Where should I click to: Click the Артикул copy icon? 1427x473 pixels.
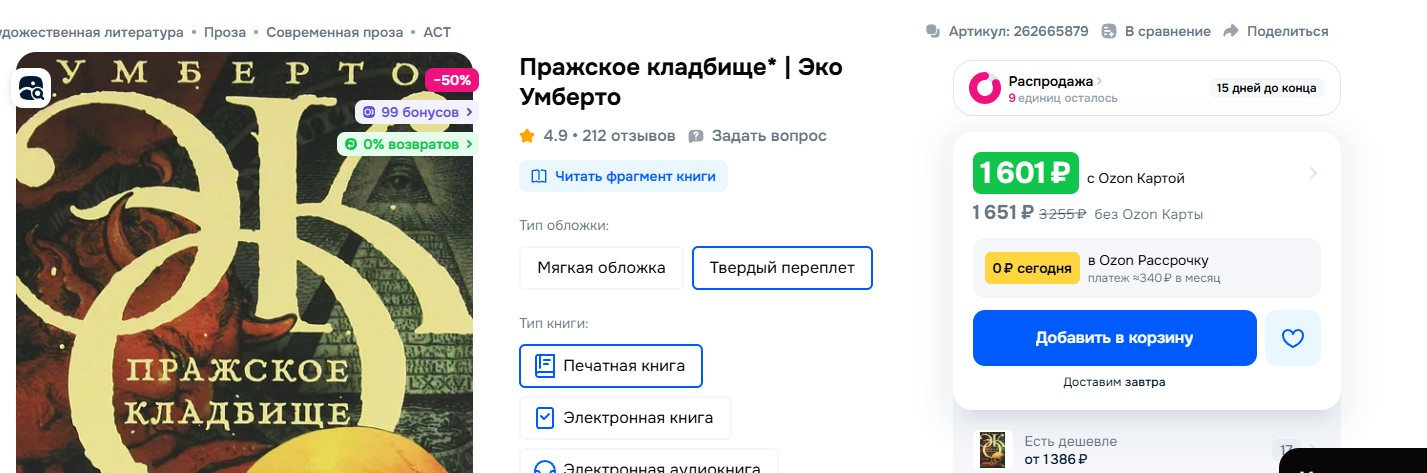click(933, 31)
